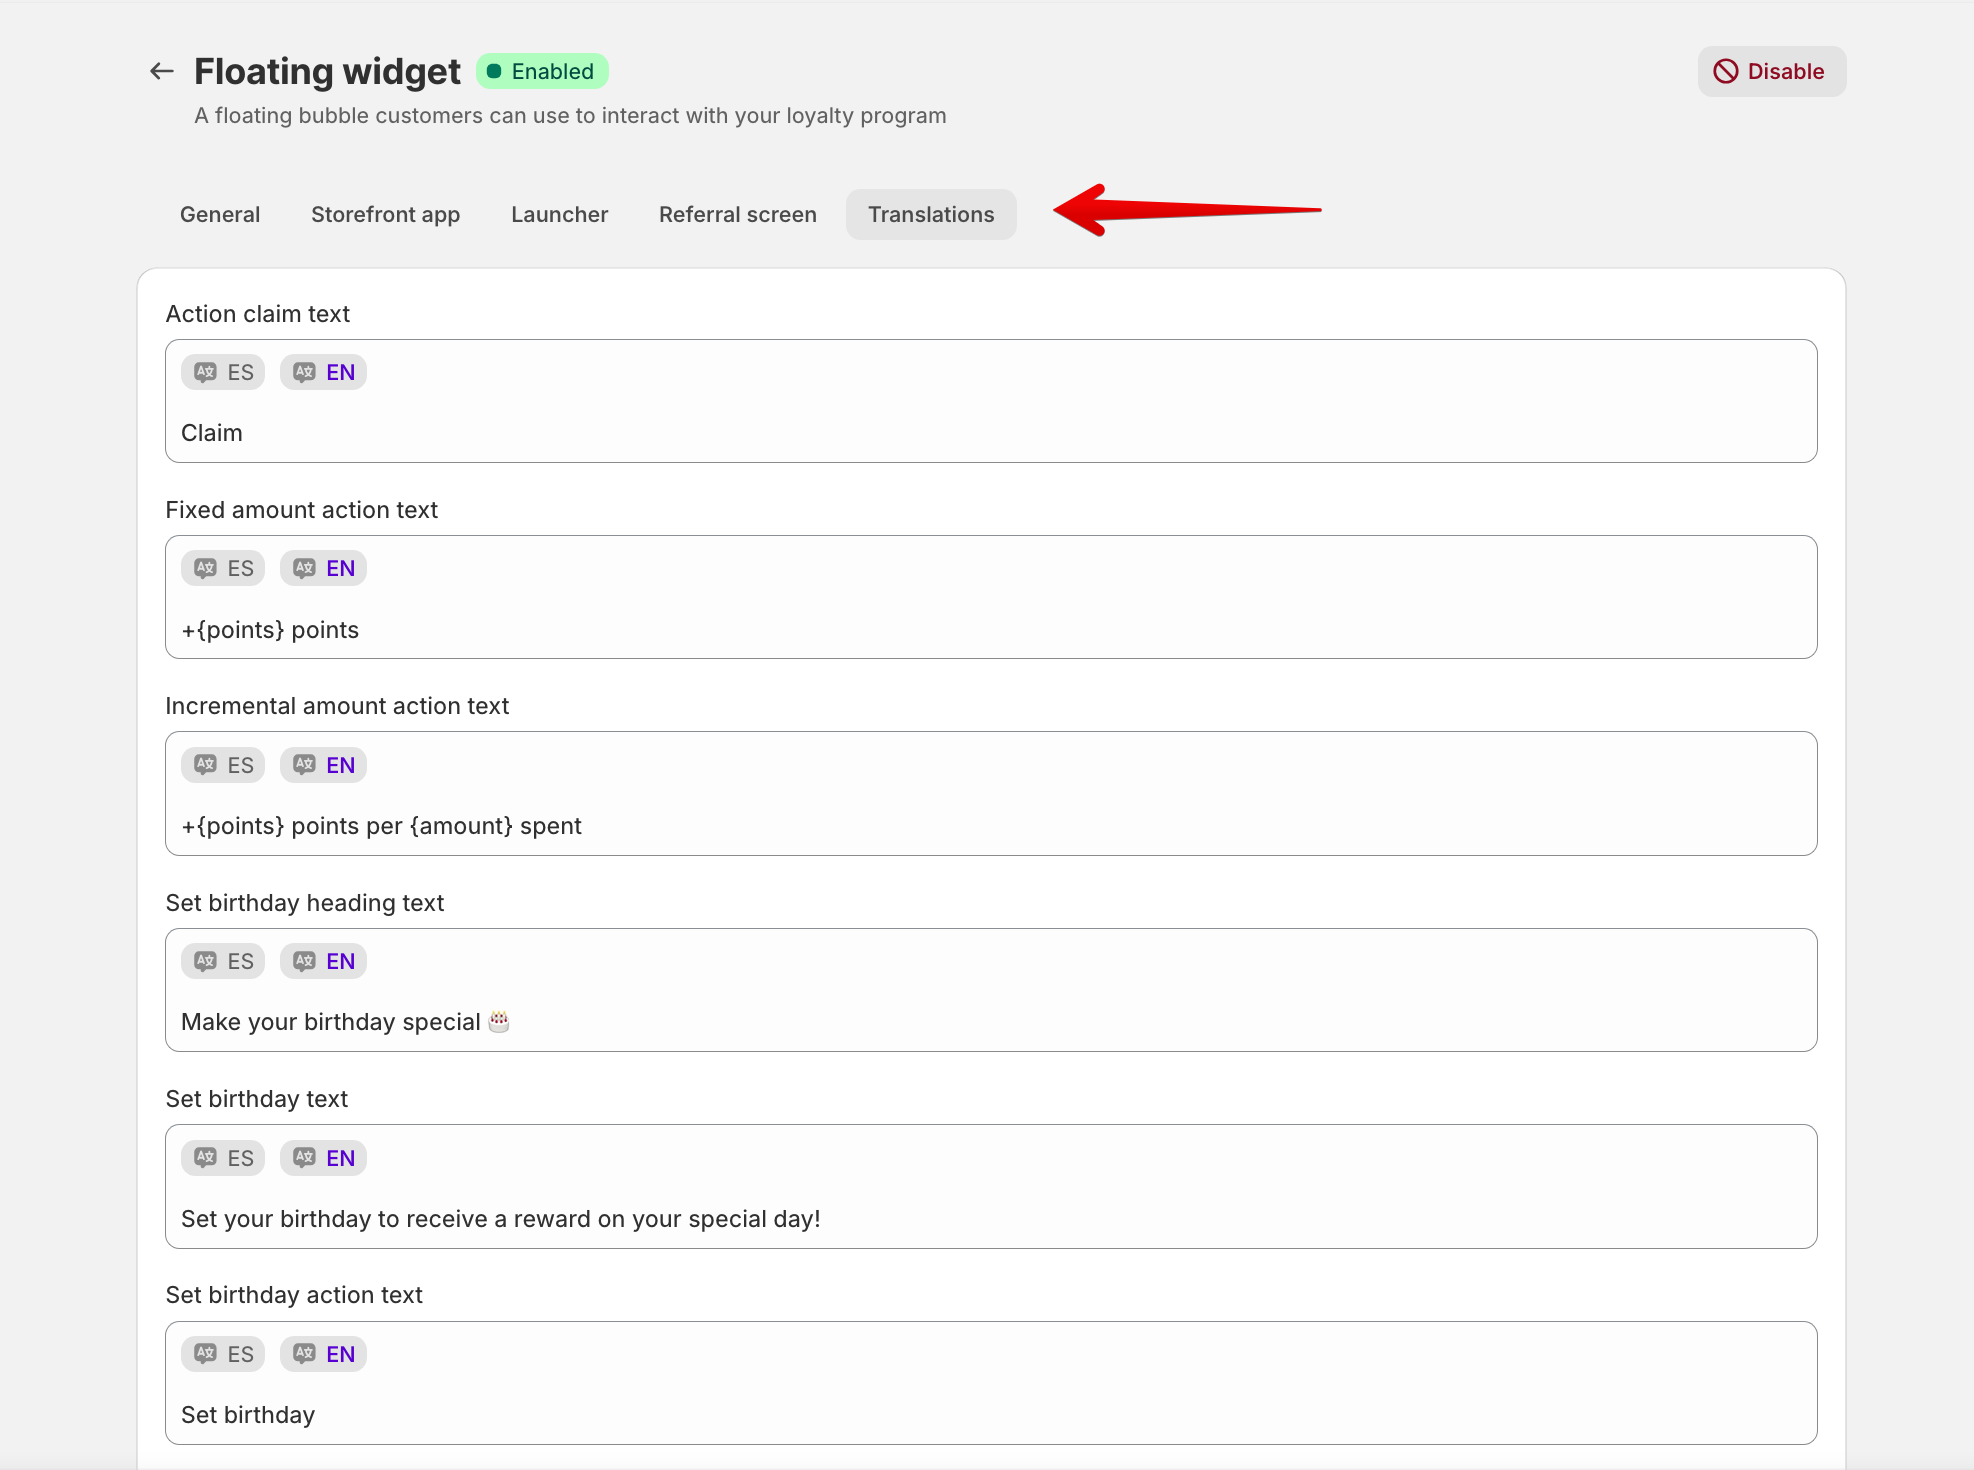Open the Launcher tab
Screen dimensions: 1974x1470
coord(559,214)
